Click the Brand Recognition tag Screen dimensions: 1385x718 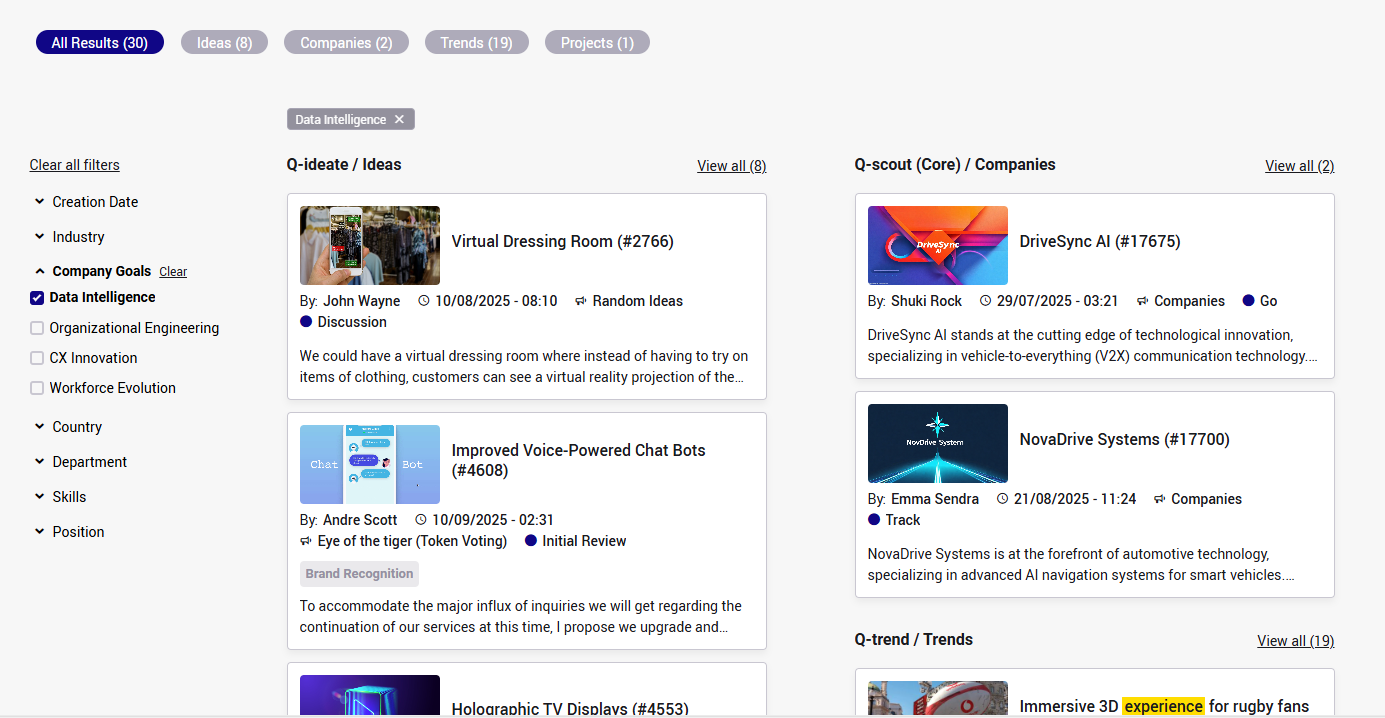pyautogui.click(x=359, y=574)
